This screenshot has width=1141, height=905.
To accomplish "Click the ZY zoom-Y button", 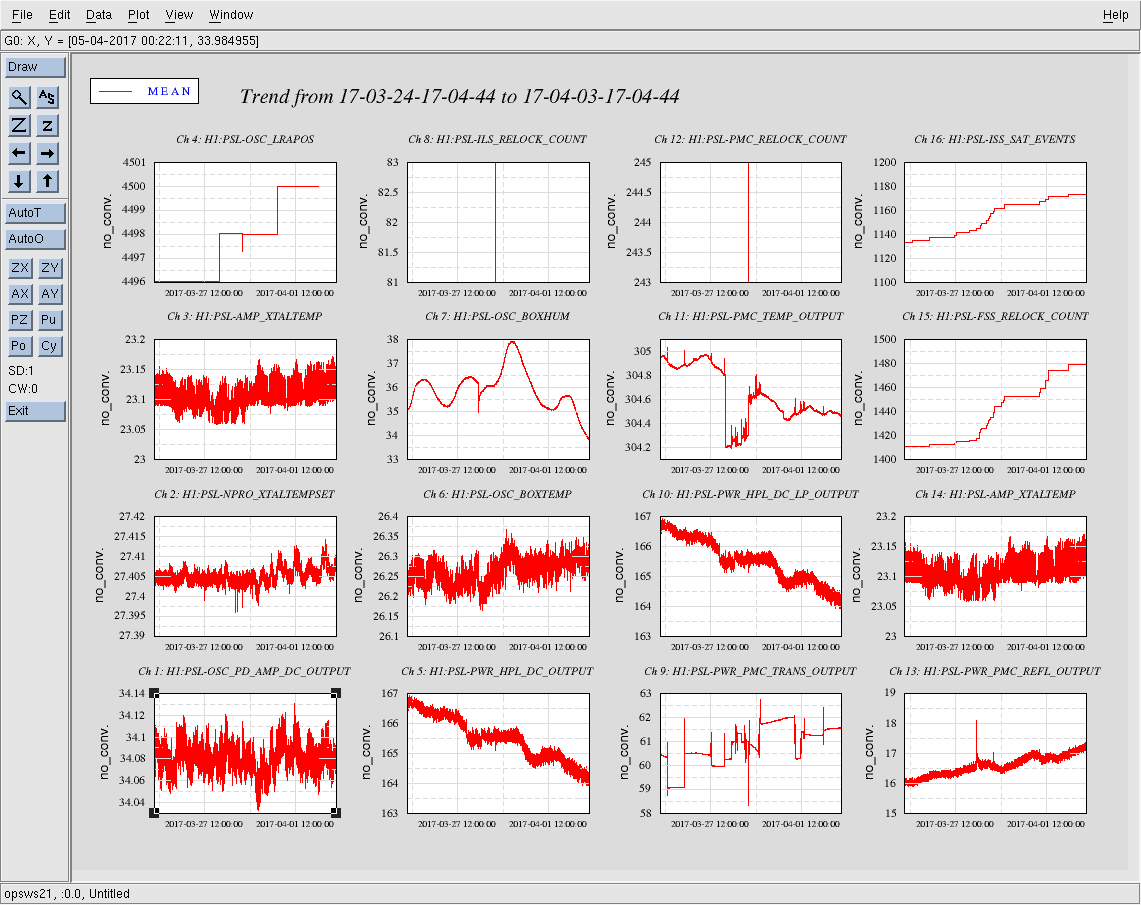I will [49, 268].
